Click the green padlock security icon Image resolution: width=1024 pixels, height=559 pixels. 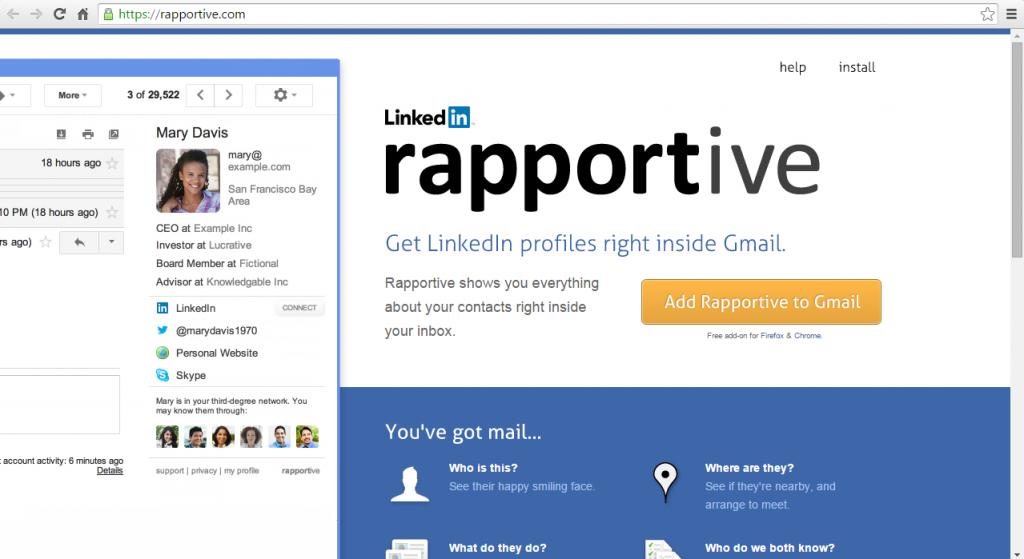pyautogui.click(x=108, y=14)
